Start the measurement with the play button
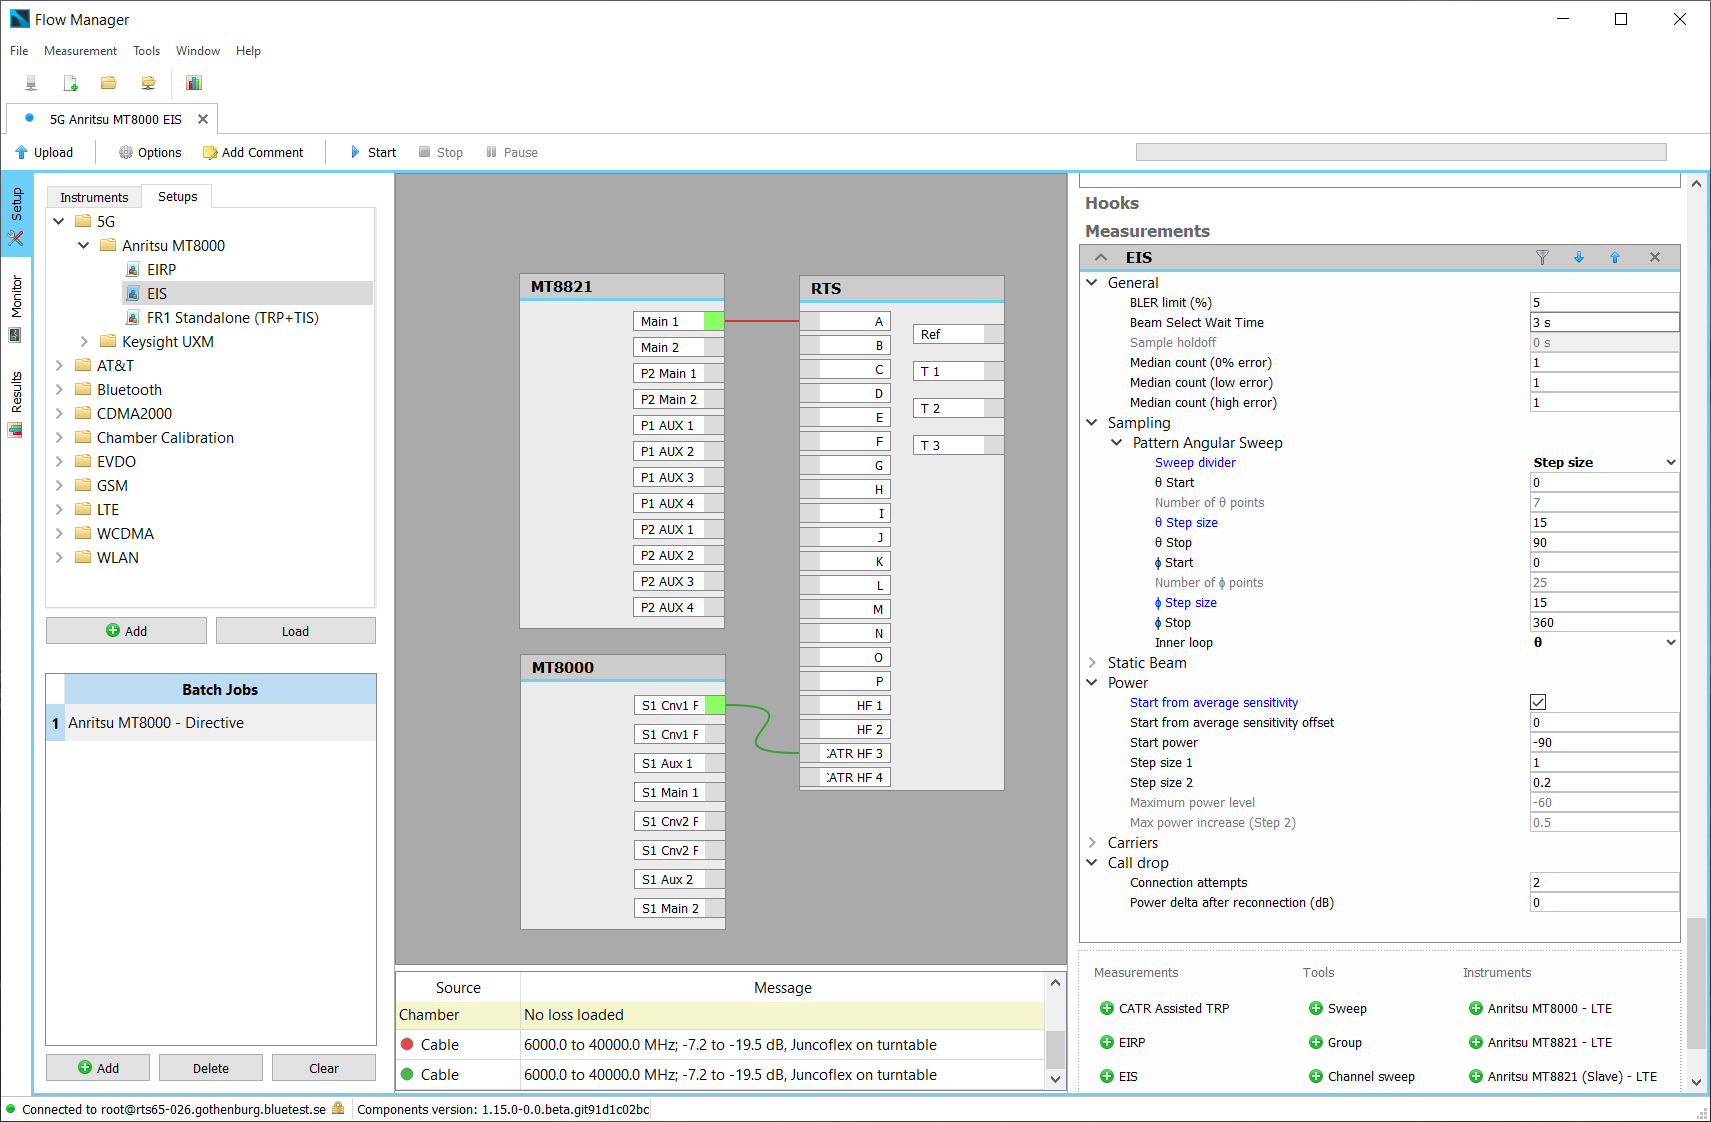The height and width of the screenshot is (1122, 1711). 373,152
